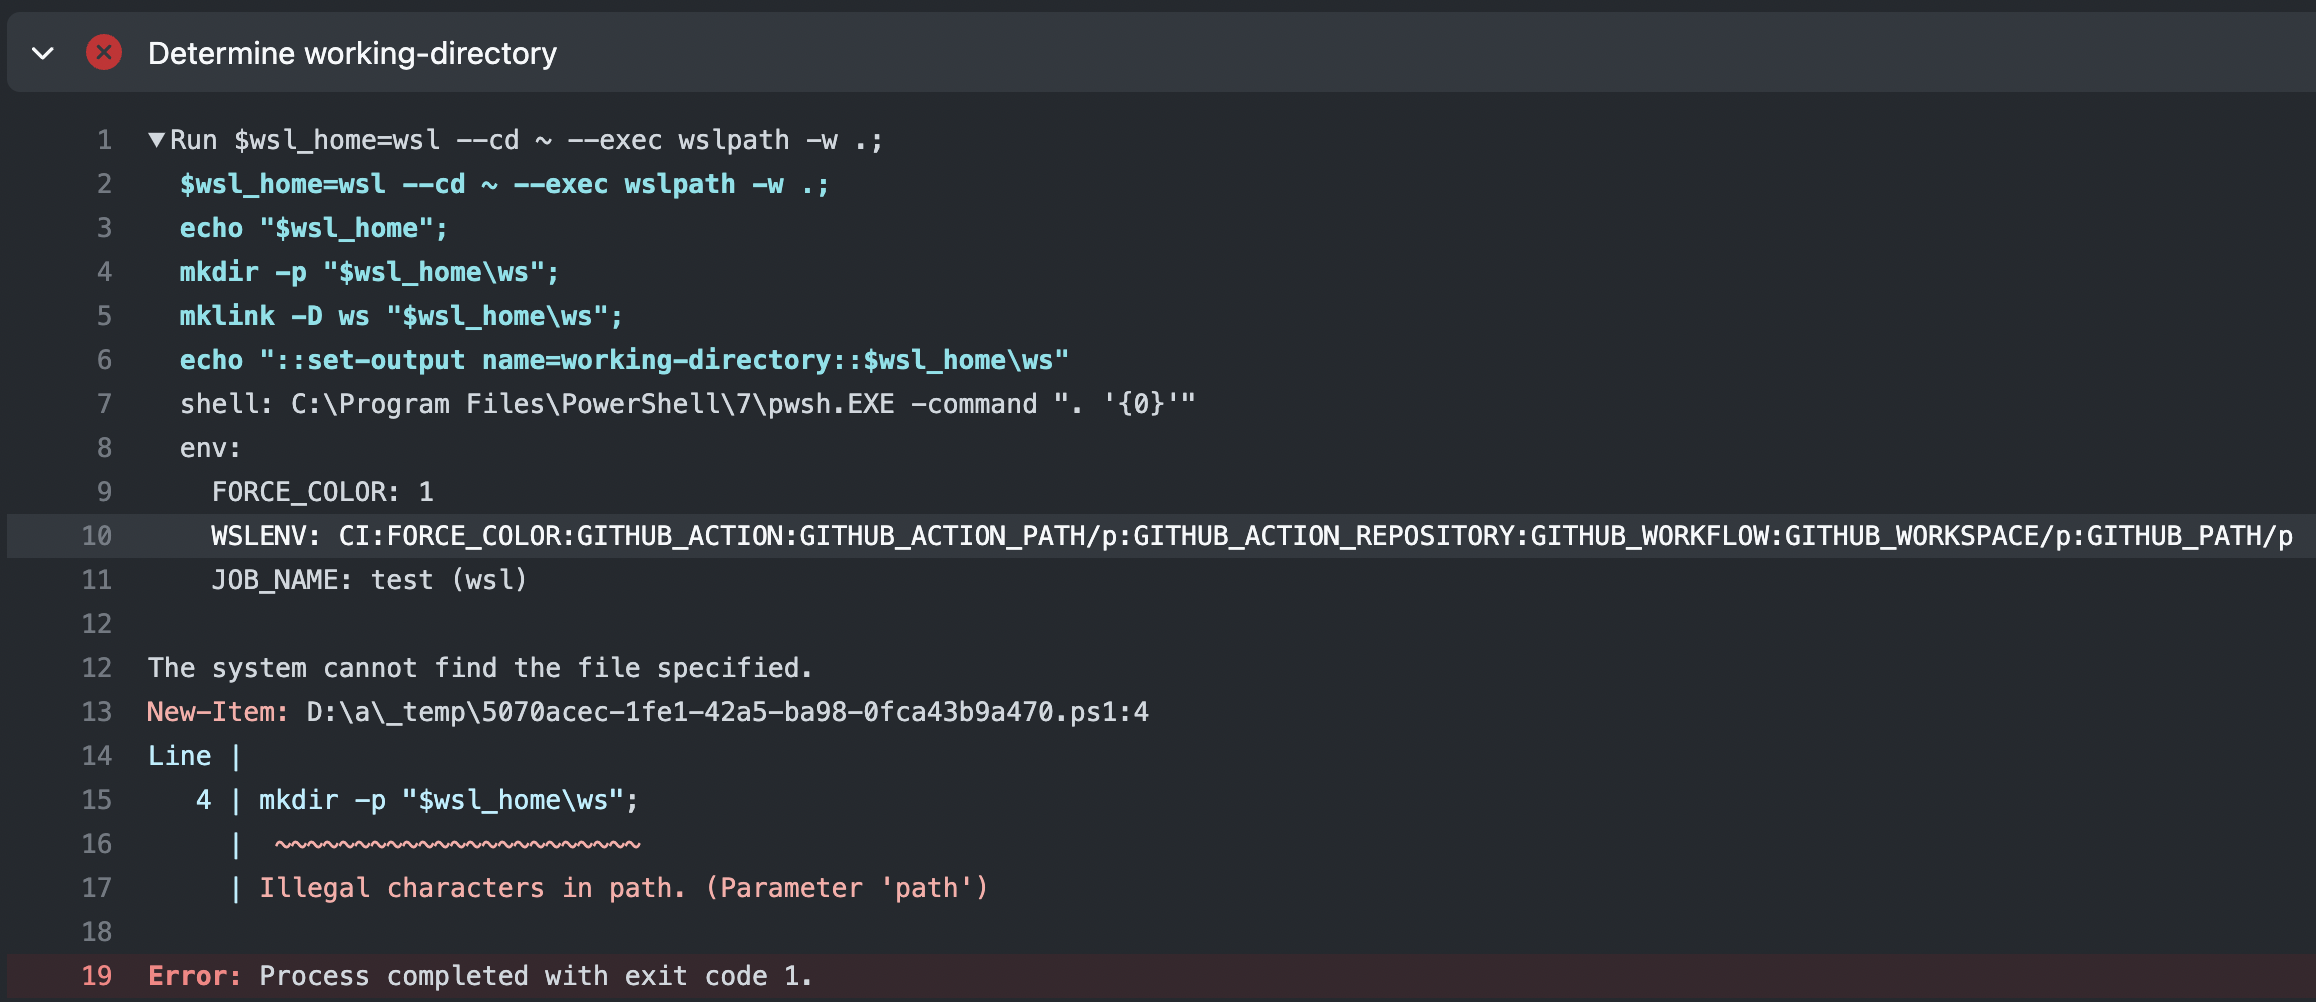Click the 'echo "::set-output name=working-directory' line
The height and width of the screenshot is (1002, 2316).
(624, 360)
